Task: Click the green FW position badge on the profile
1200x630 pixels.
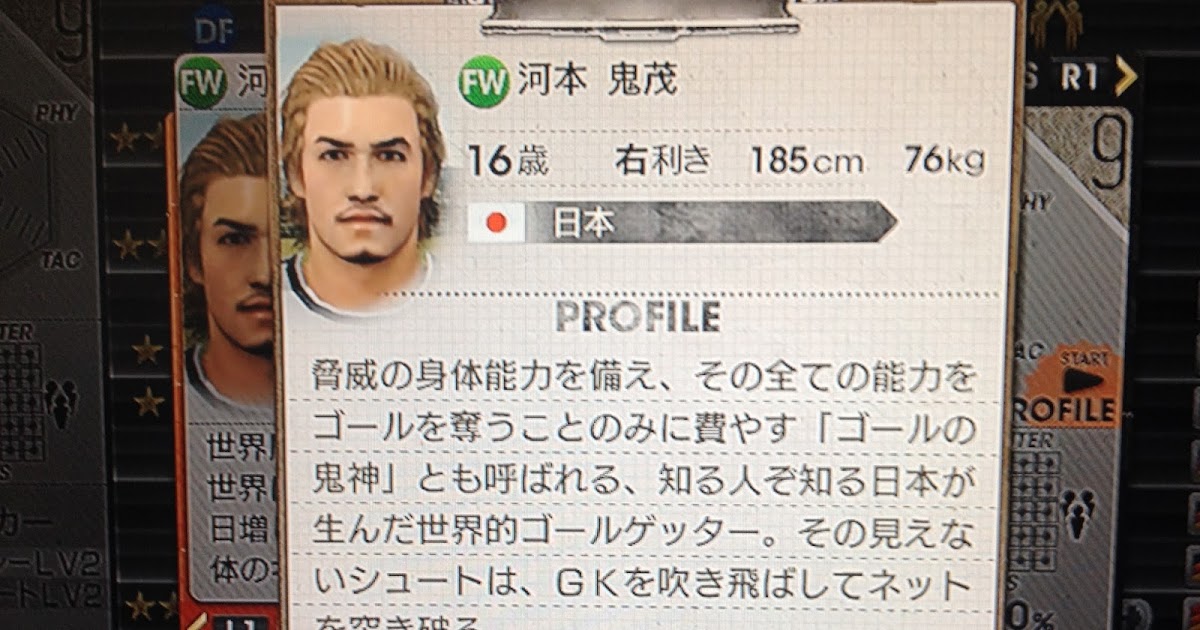Action: point(484,82)
